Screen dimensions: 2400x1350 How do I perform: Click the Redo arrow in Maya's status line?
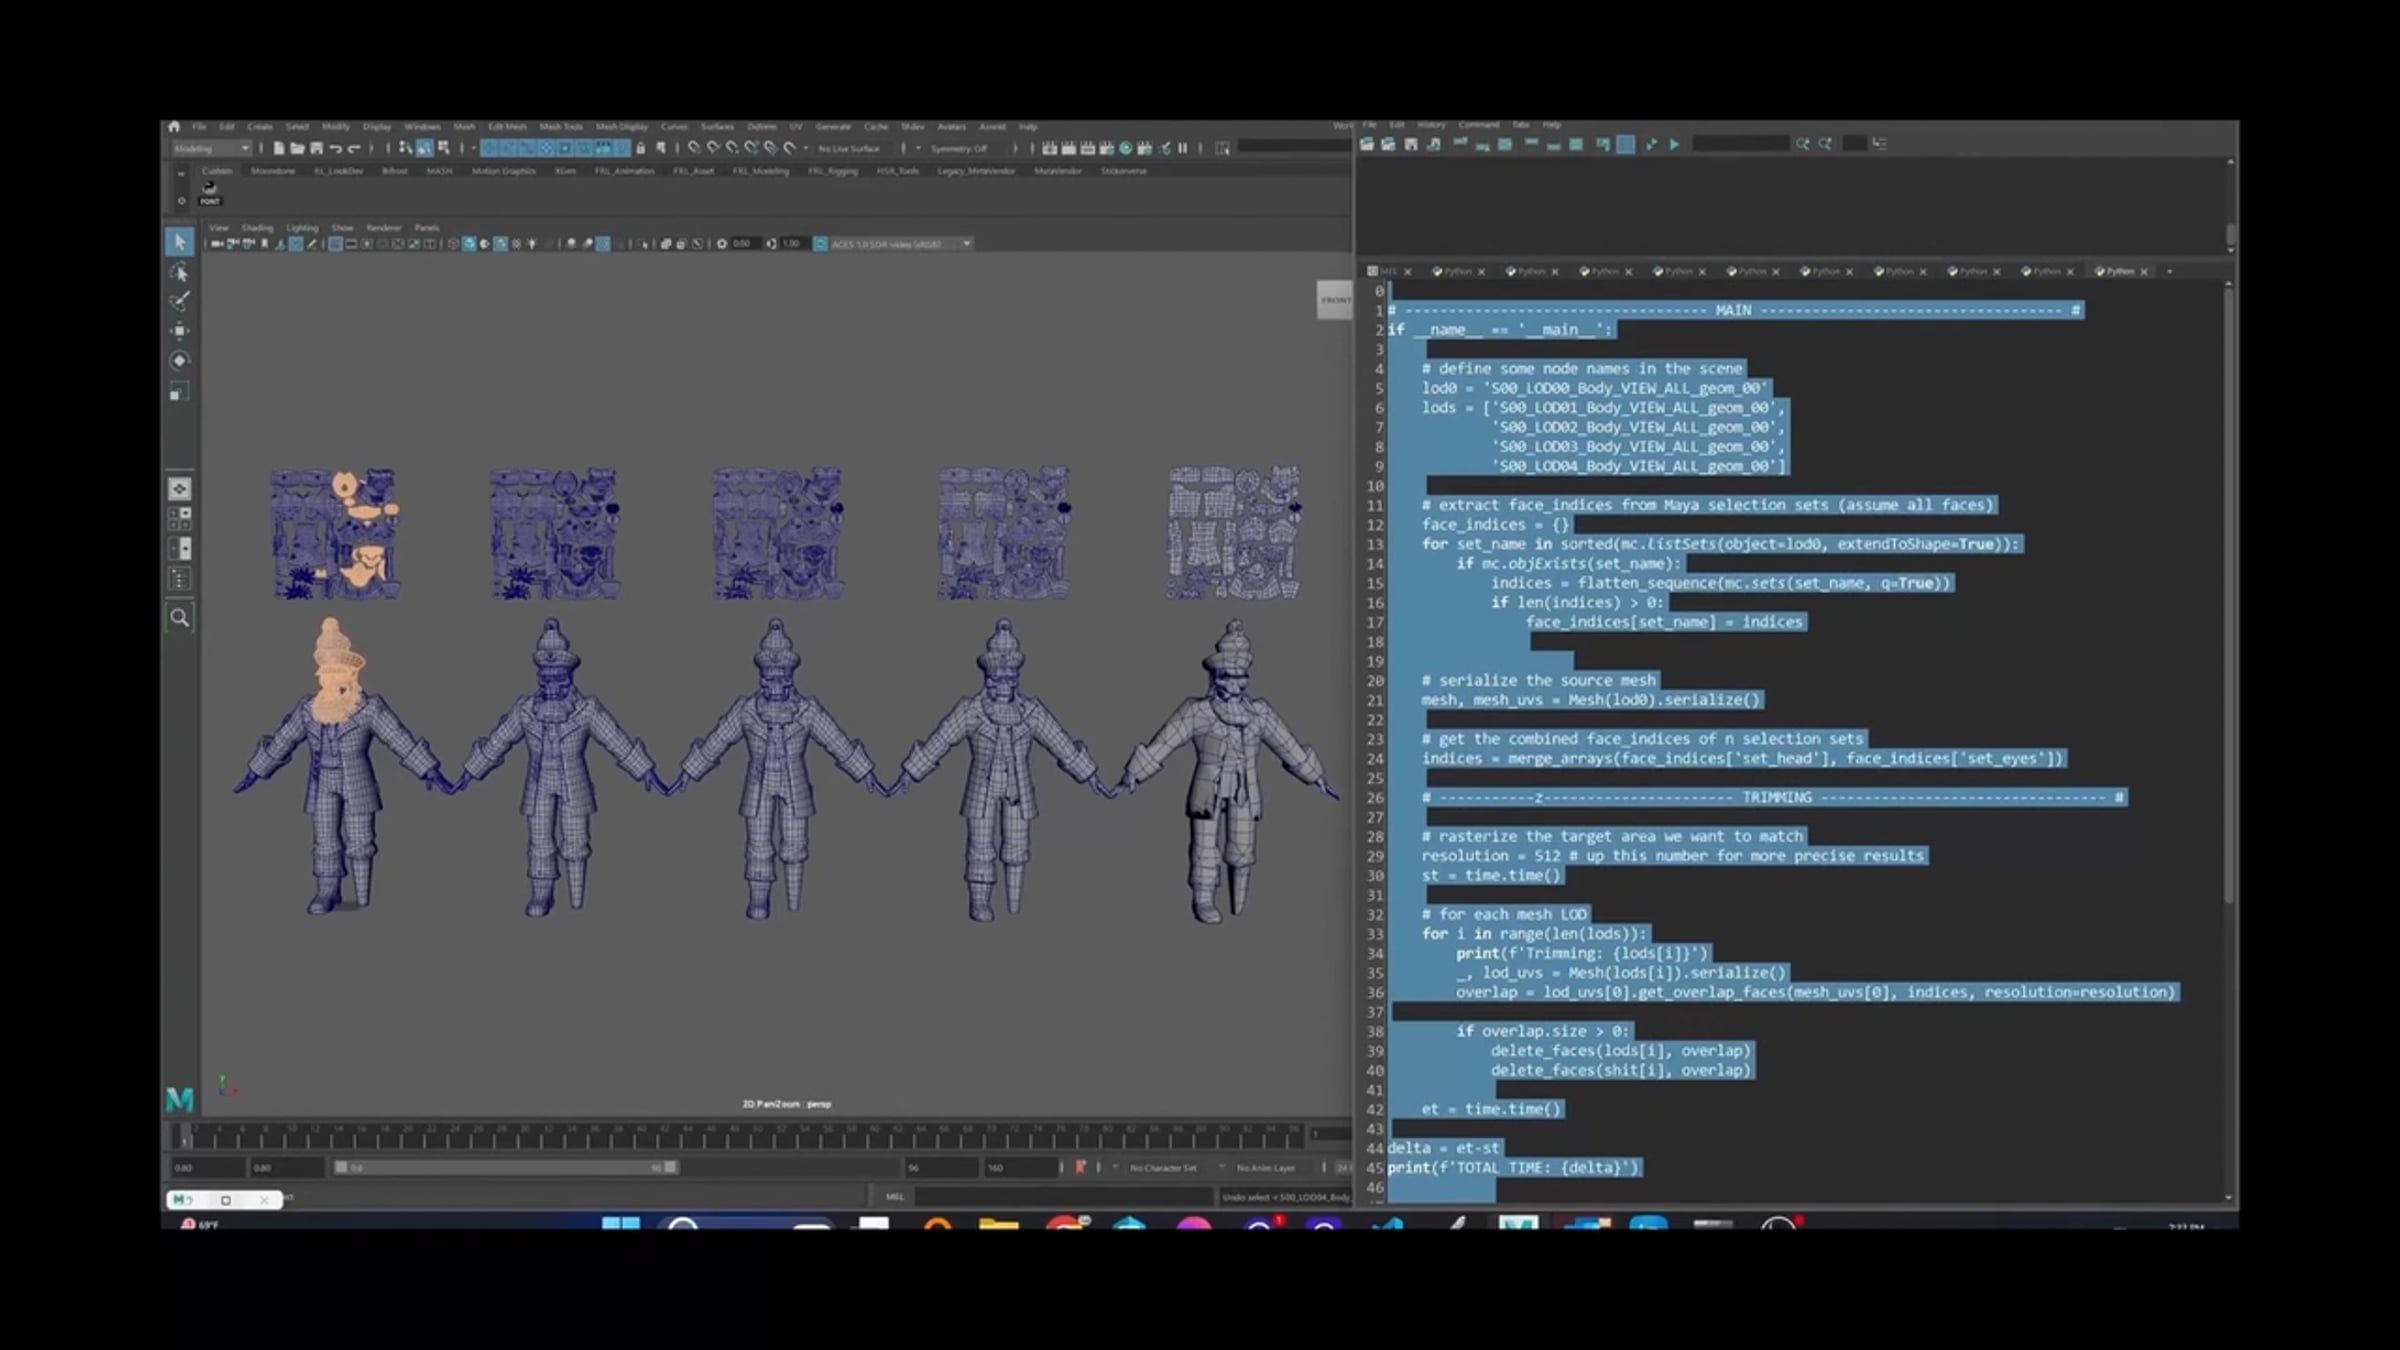click(x=353, y=148)
